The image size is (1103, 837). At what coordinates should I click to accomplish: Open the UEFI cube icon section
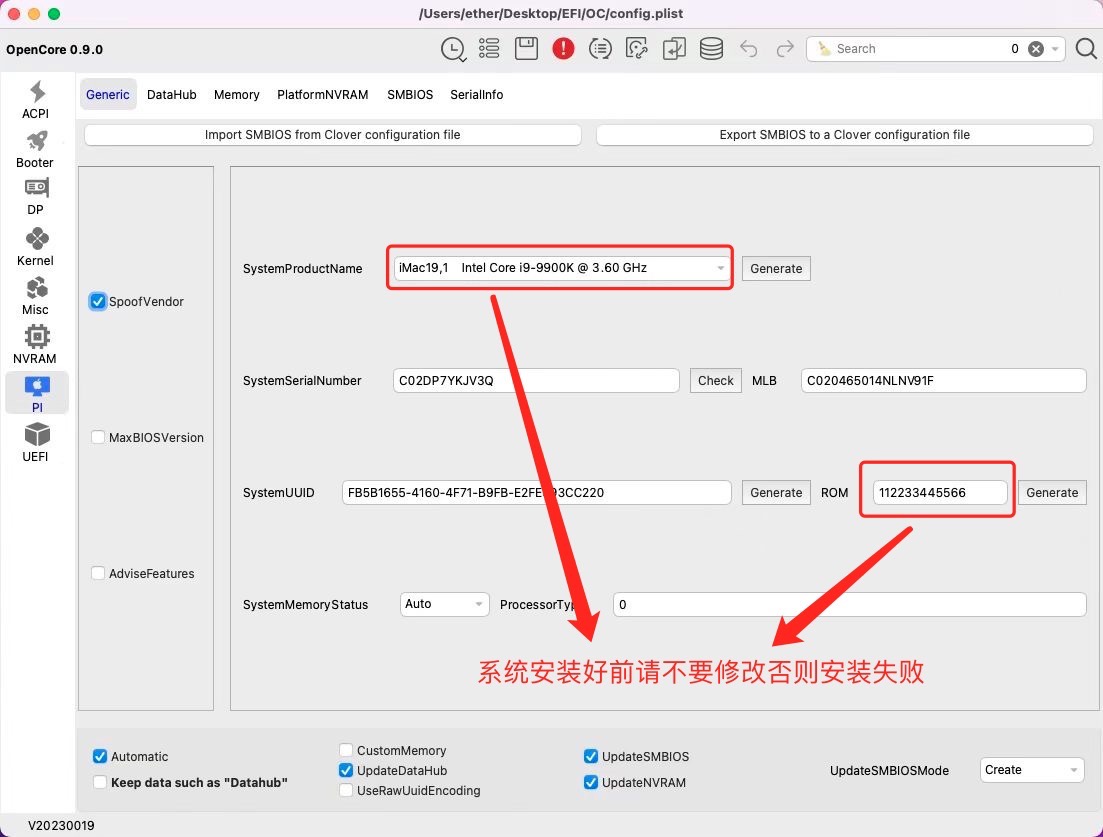[x=36, y=442]
